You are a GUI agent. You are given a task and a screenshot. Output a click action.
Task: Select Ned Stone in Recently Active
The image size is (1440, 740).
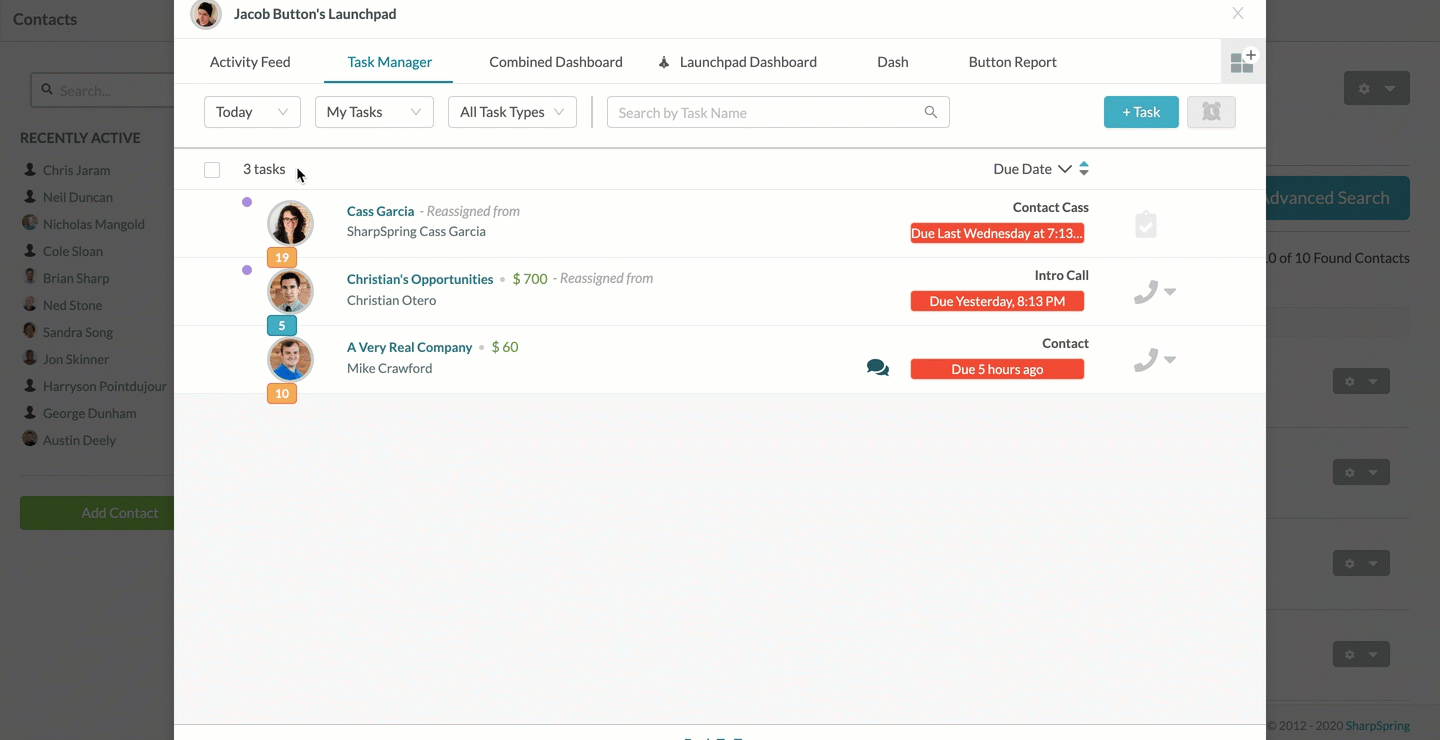(x=72, y=305)
